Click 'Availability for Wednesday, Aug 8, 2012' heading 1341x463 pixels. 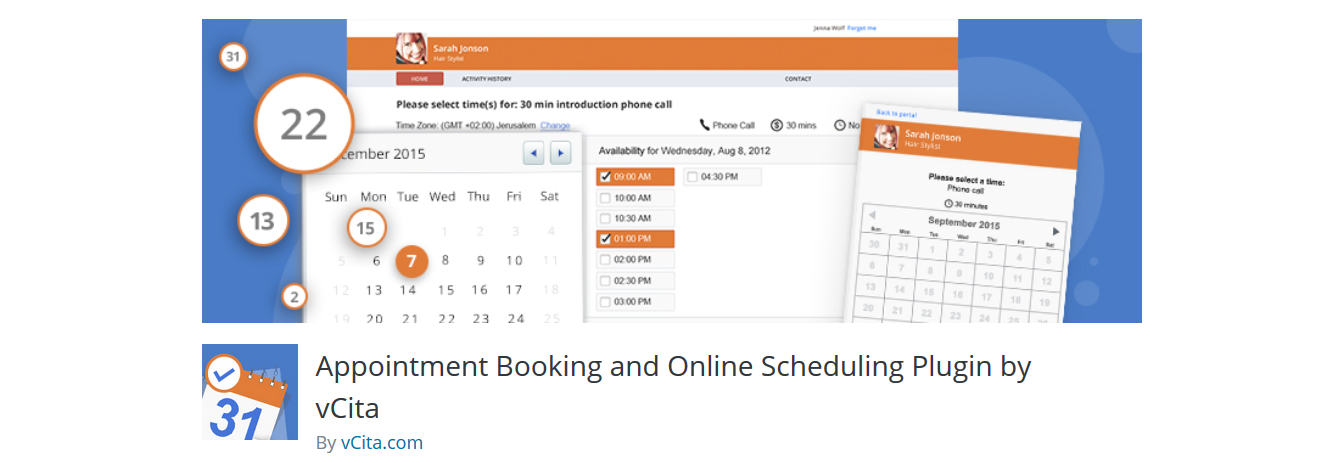point(684,150)
